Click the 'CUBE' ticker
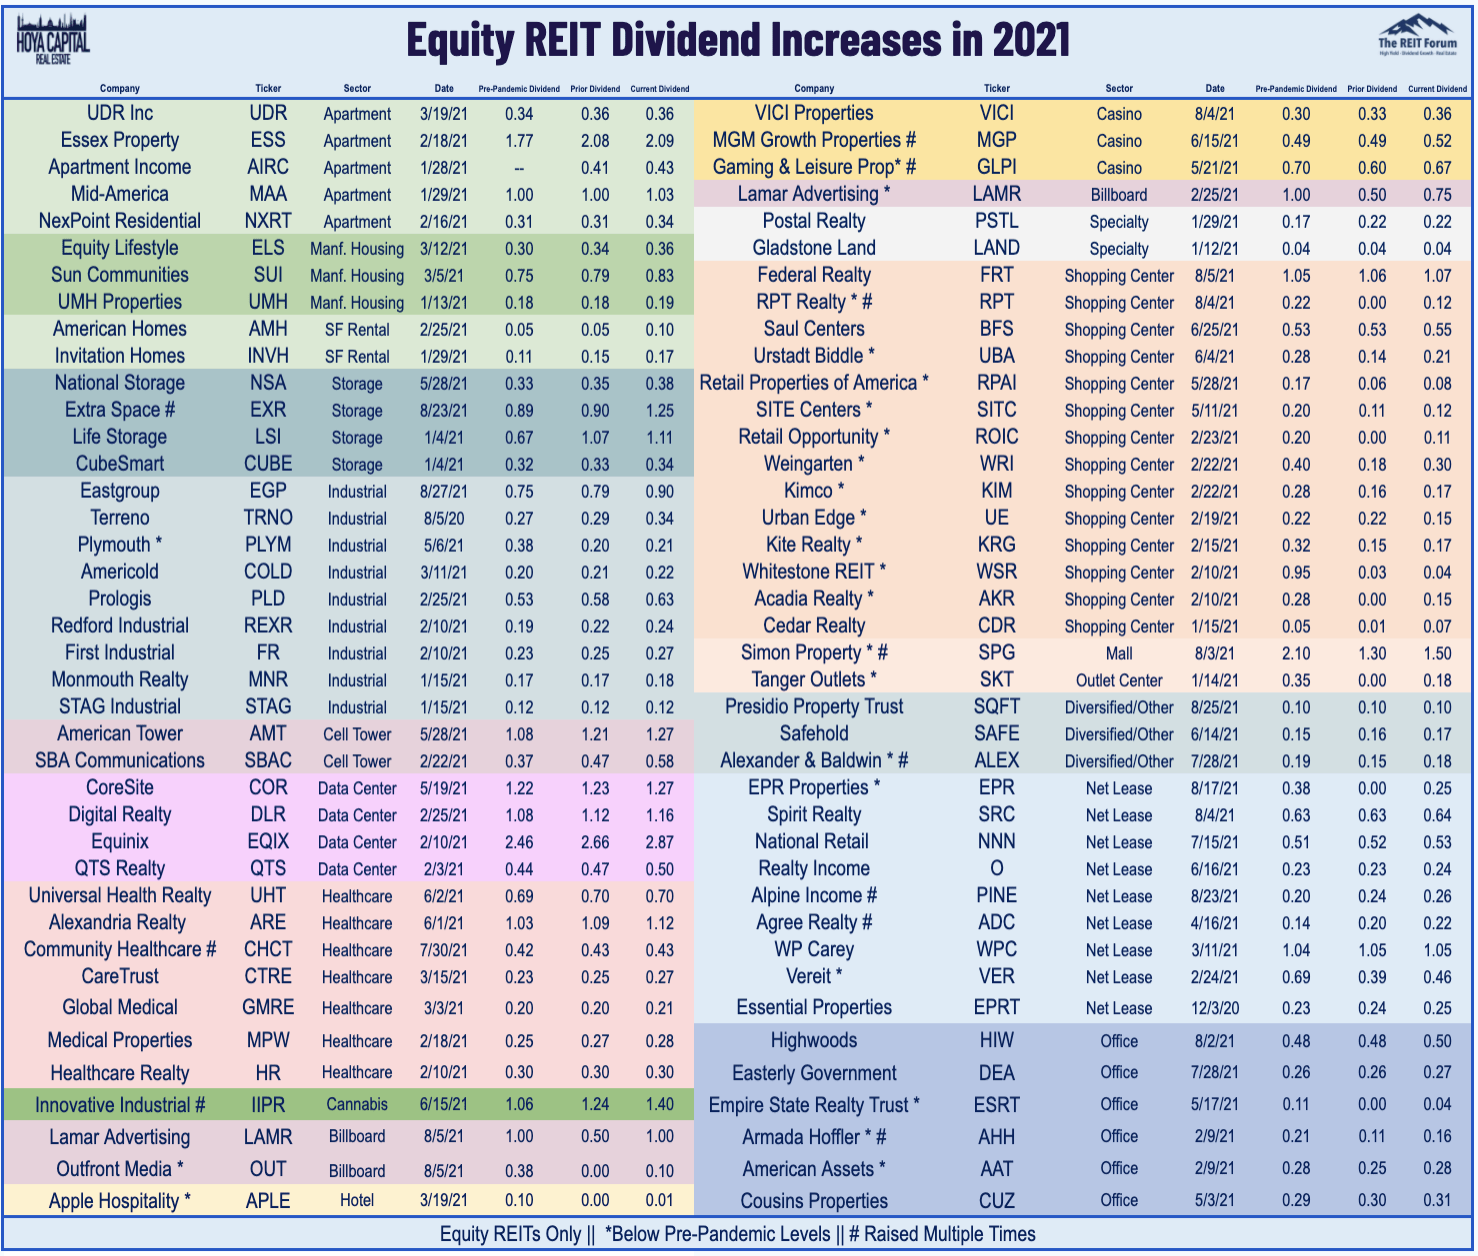 [268, 464]
